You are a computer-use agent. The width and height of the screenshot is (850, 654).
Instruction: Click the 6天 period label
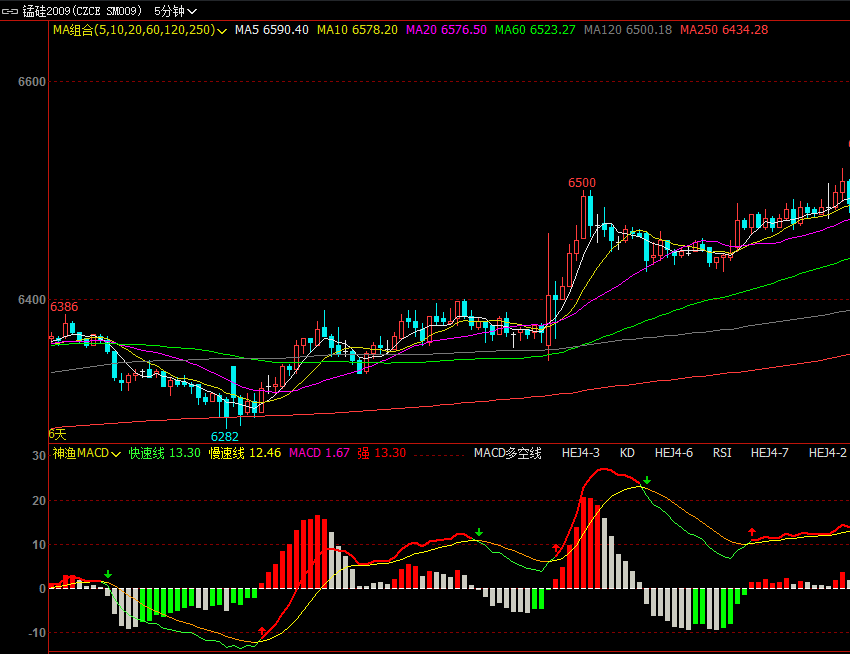[x=57, y=434]
